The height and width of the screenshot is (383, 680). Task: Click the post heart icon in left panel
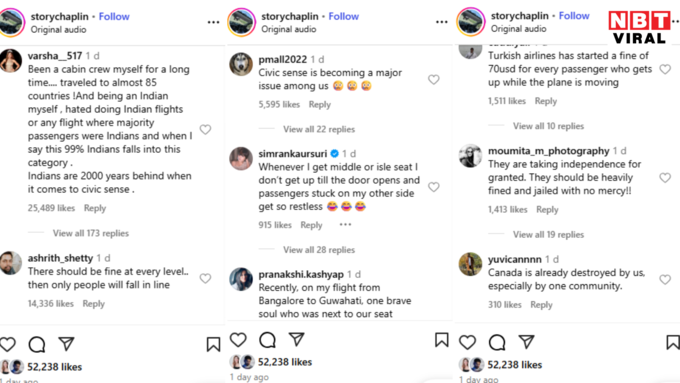(7, 344)
